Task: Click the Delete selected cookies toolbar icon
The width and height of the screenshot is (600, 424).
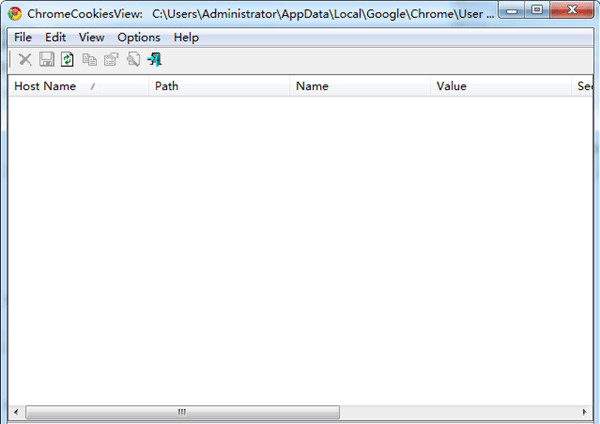Action: click(x=25, y=60)
